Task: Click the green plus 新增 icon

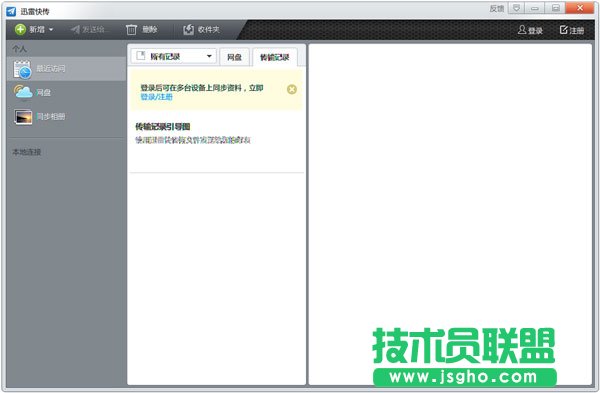Action: tap(20, 29)
